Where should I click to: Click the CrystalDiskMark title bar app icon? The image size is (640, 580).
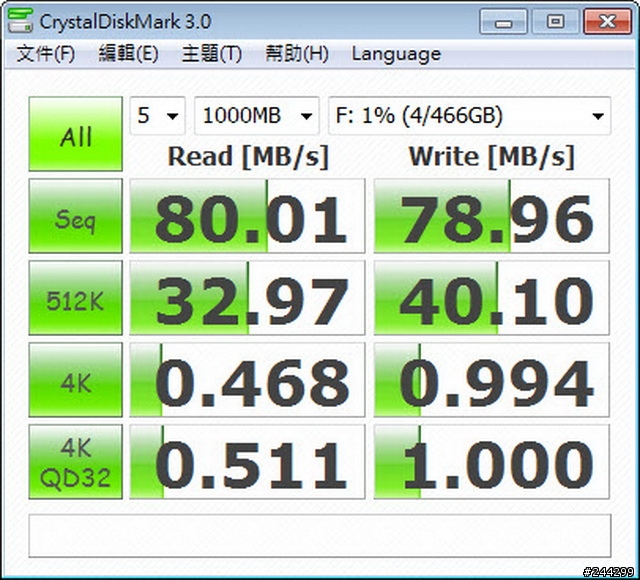pos(20,20)
